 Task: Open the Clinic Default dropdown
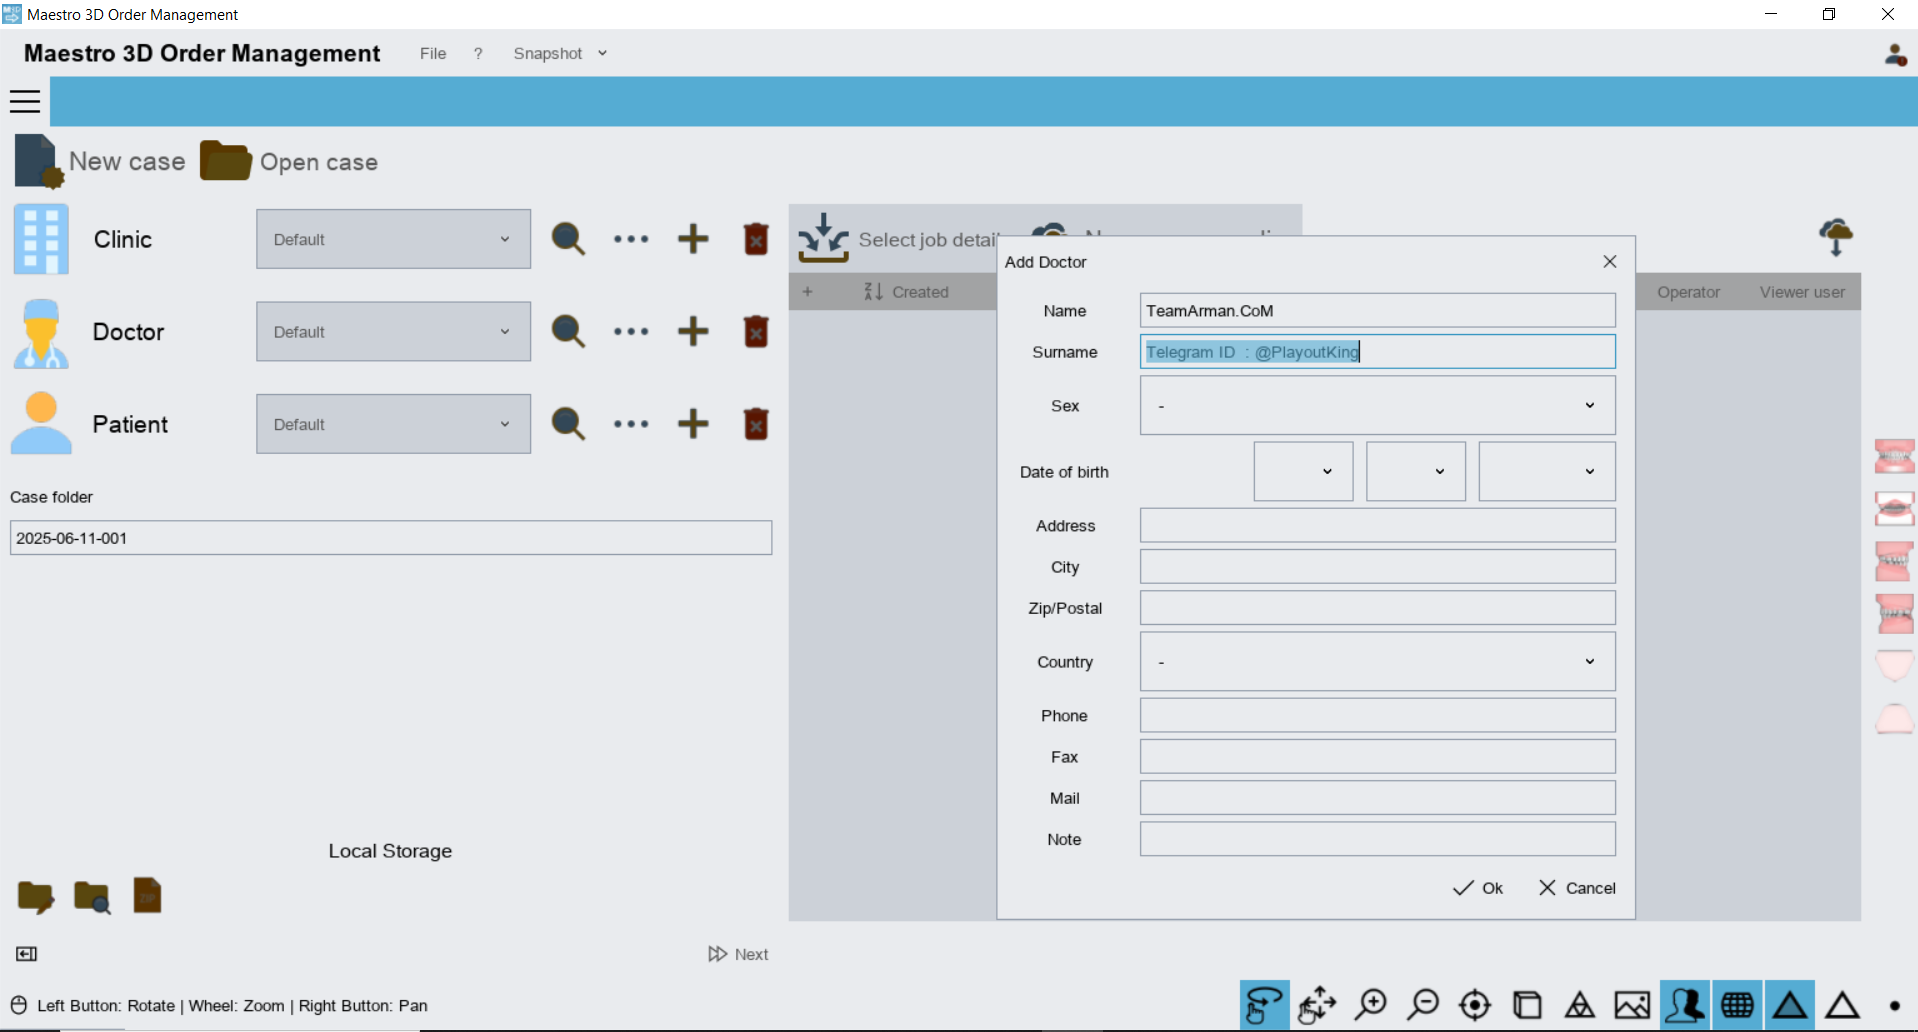coord(393,239)
